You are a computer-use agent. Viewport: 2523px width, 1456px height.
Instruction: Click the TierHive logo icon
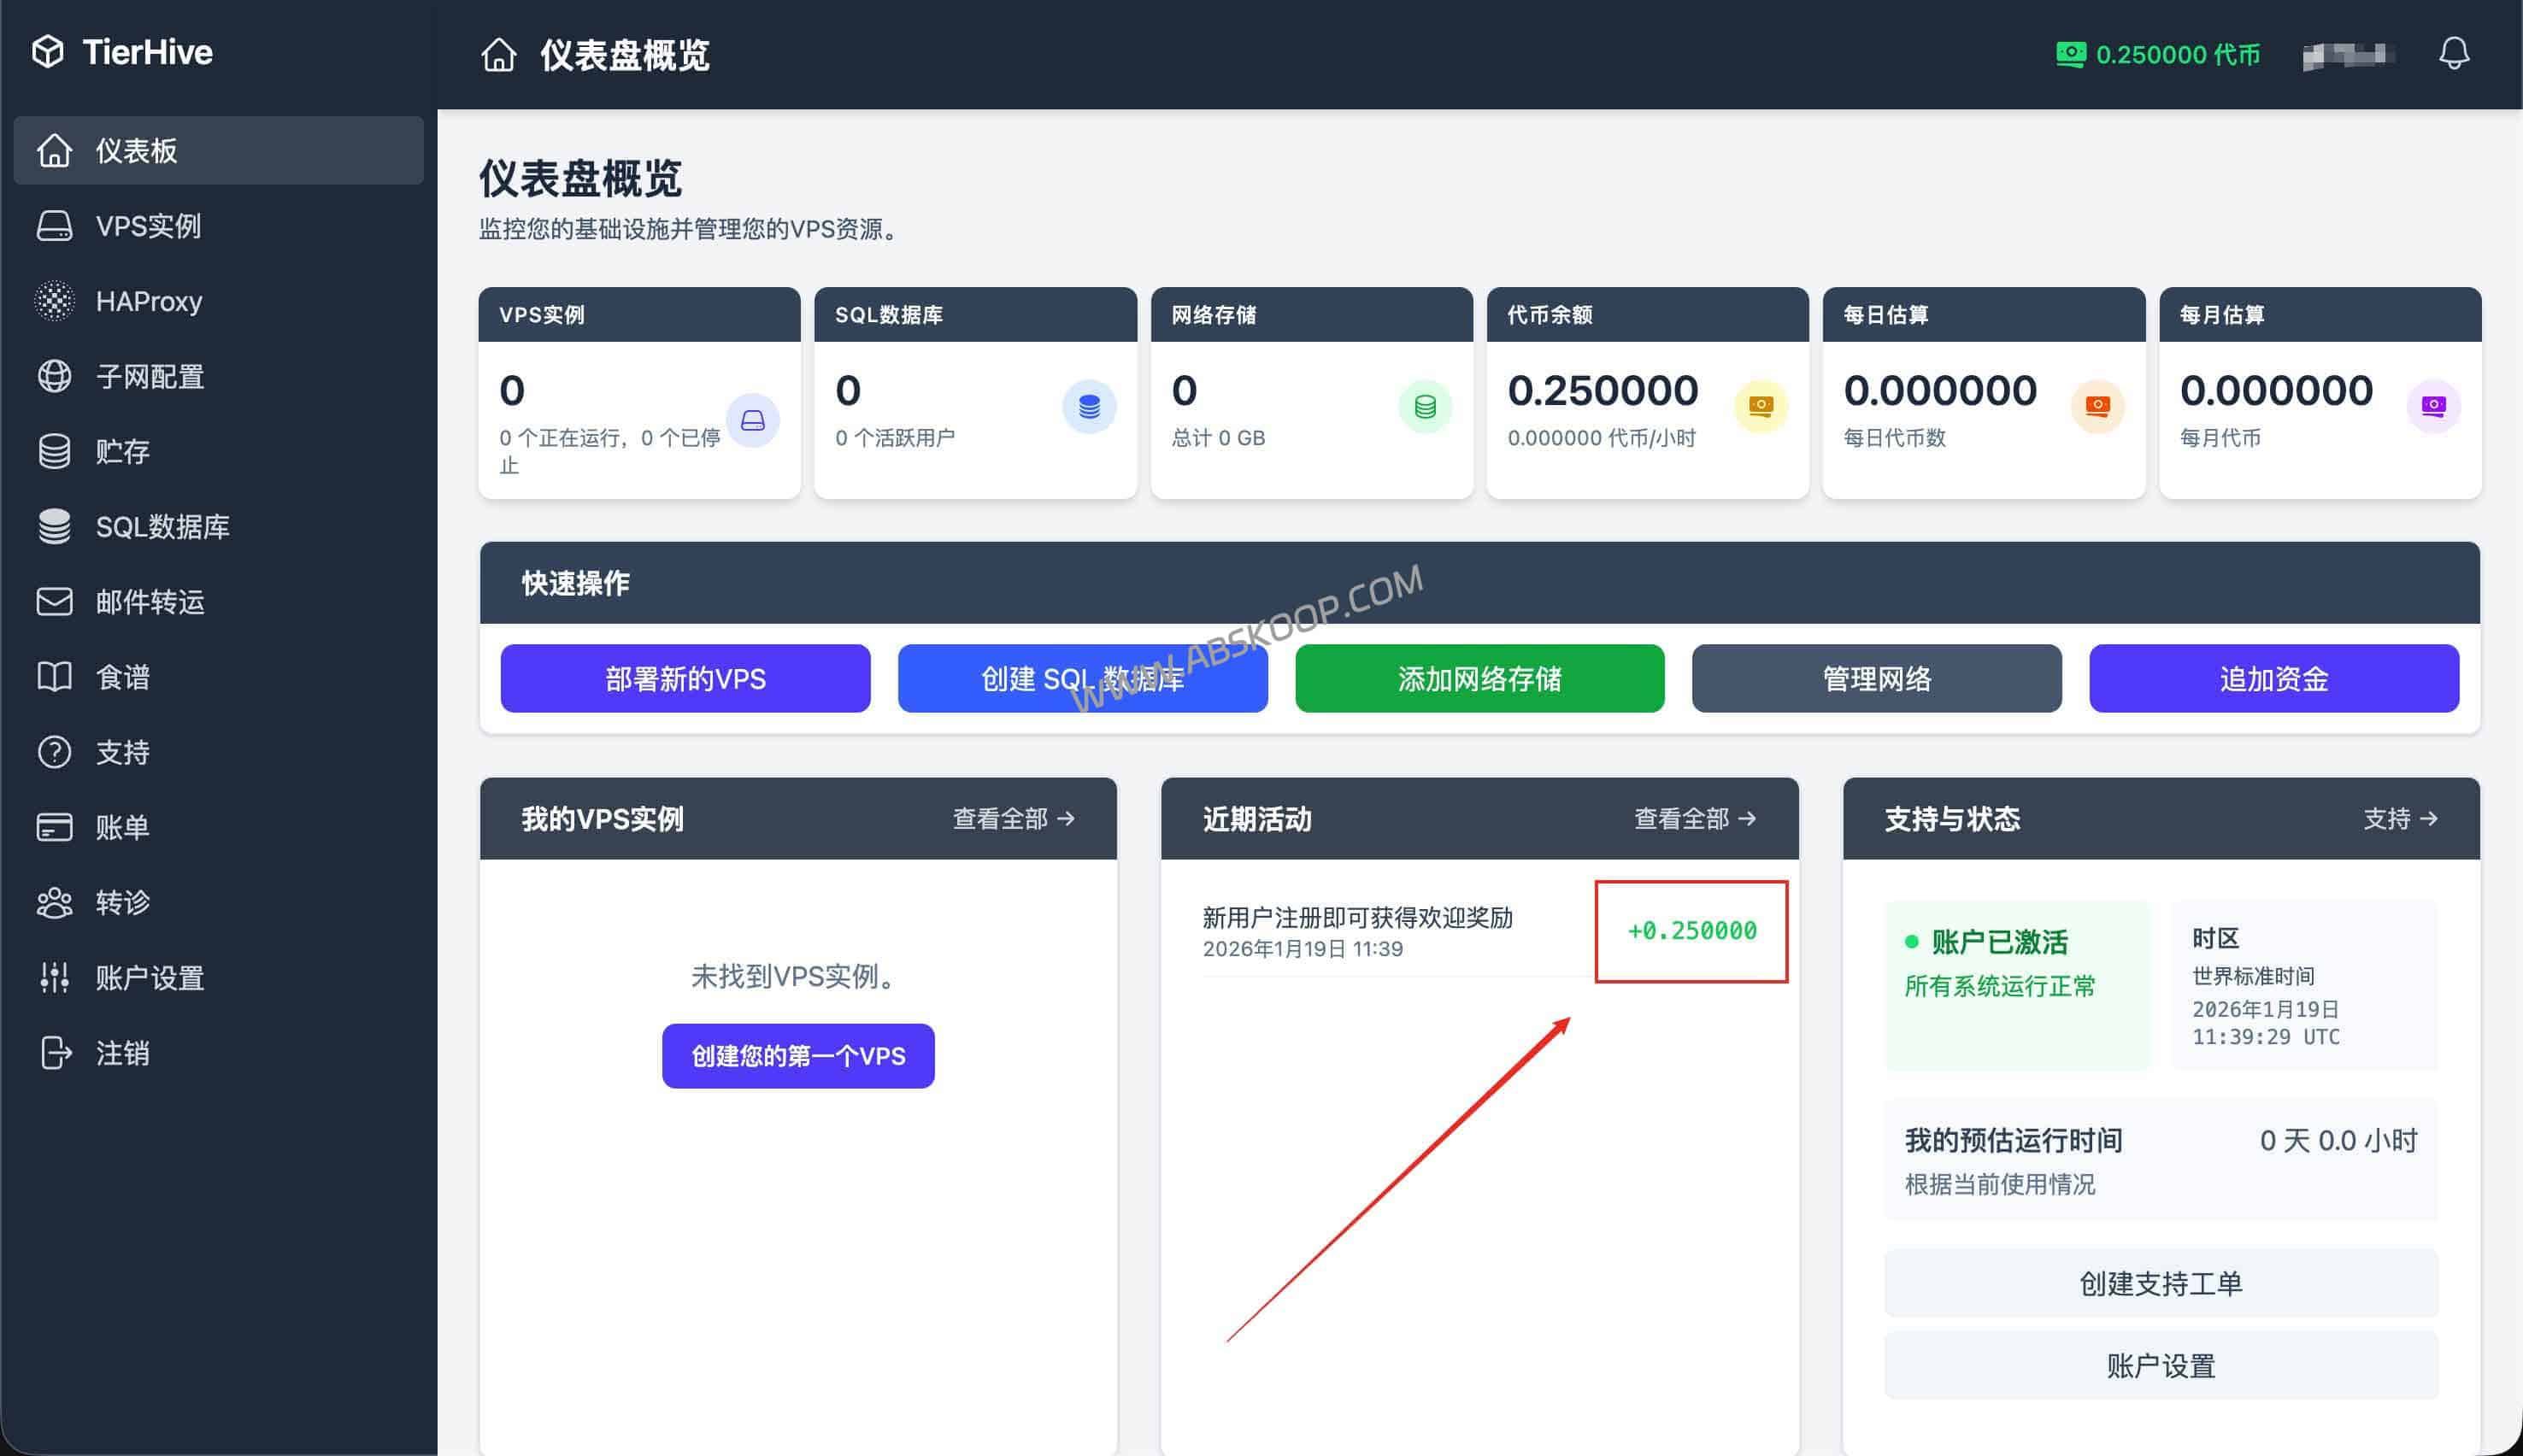pos(47,51)
